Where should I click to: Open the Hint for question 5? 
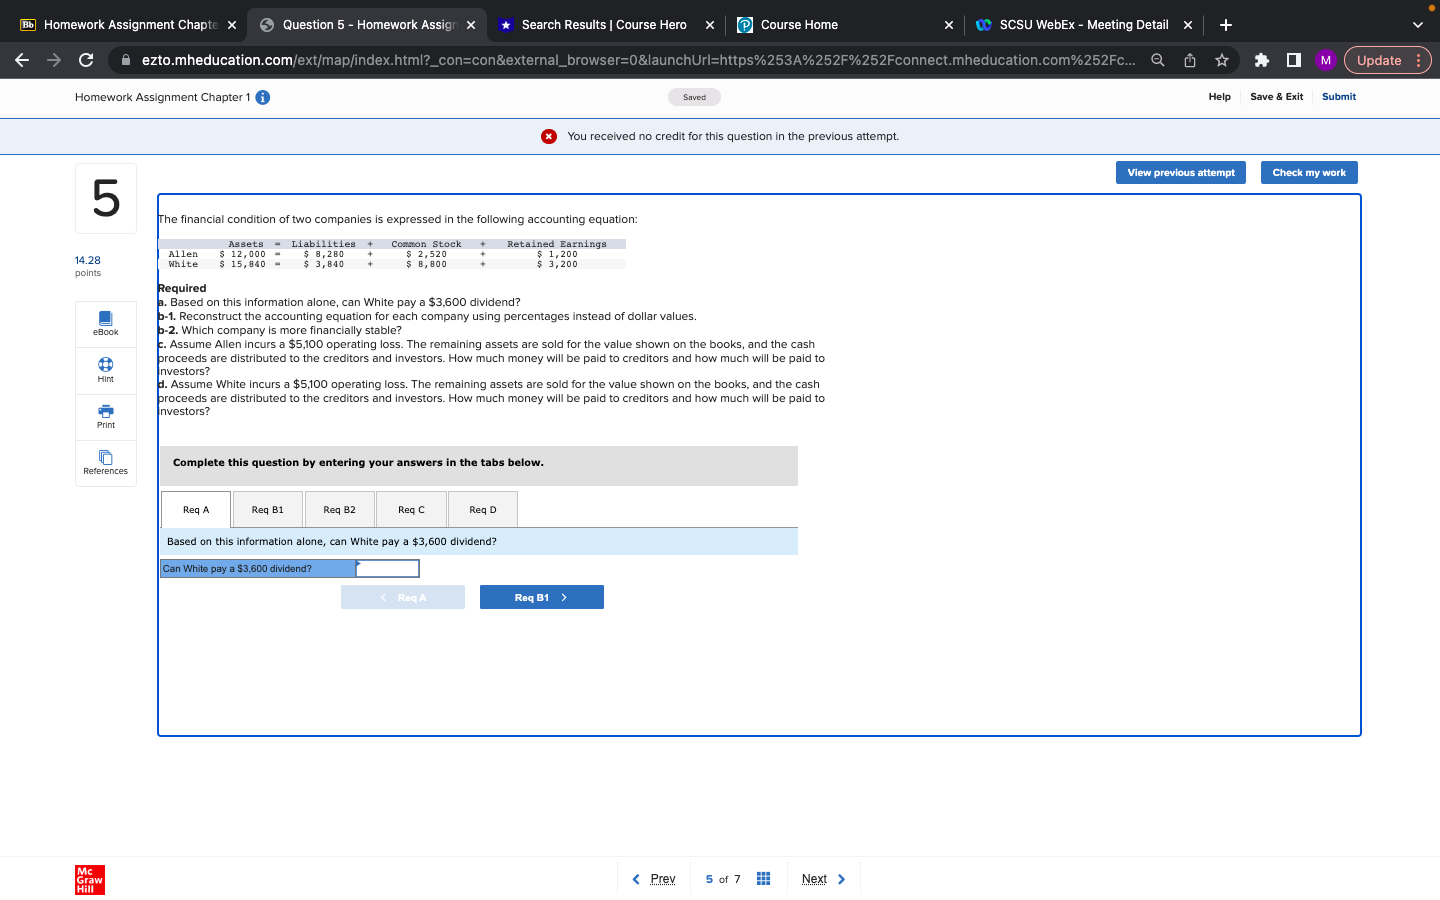point(105,370)
